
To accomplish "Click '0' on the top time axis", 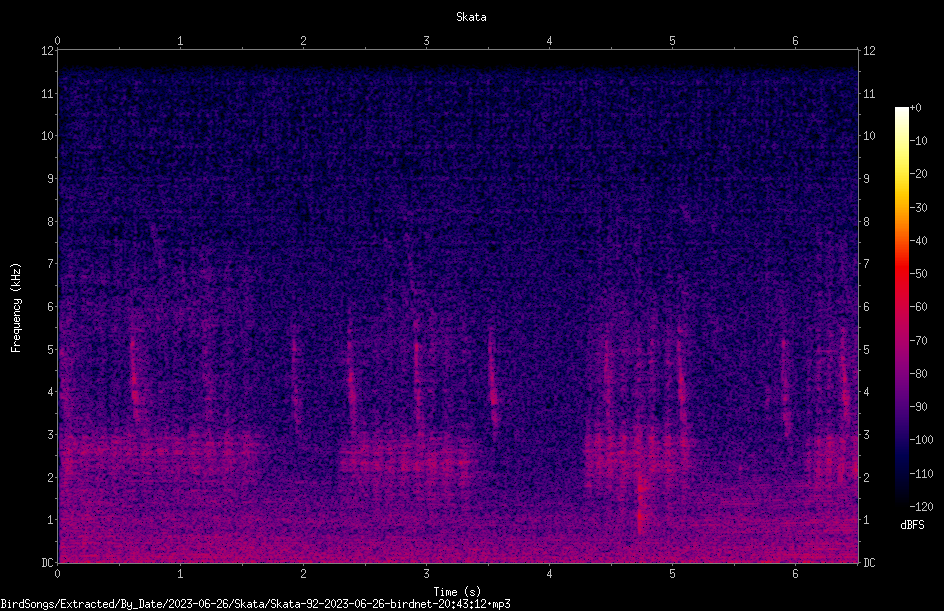I will point(57,41).
